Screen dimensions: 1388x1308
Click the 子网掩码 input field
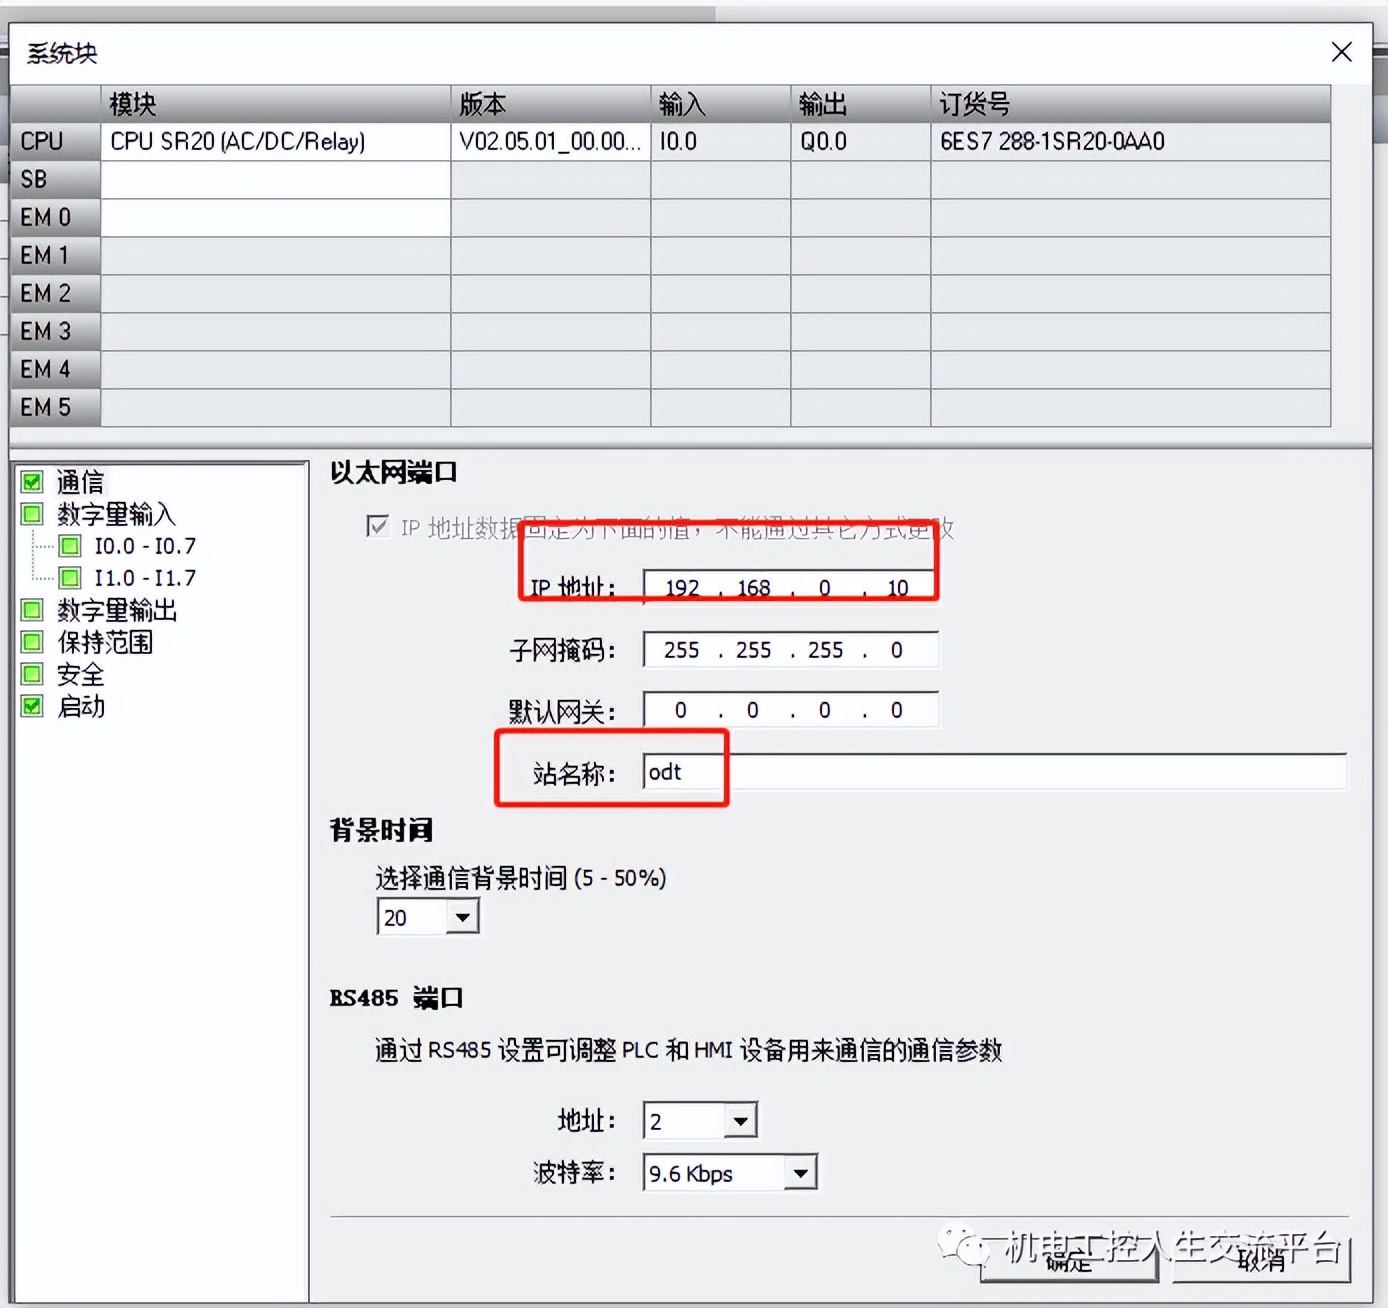coord(790,650)
